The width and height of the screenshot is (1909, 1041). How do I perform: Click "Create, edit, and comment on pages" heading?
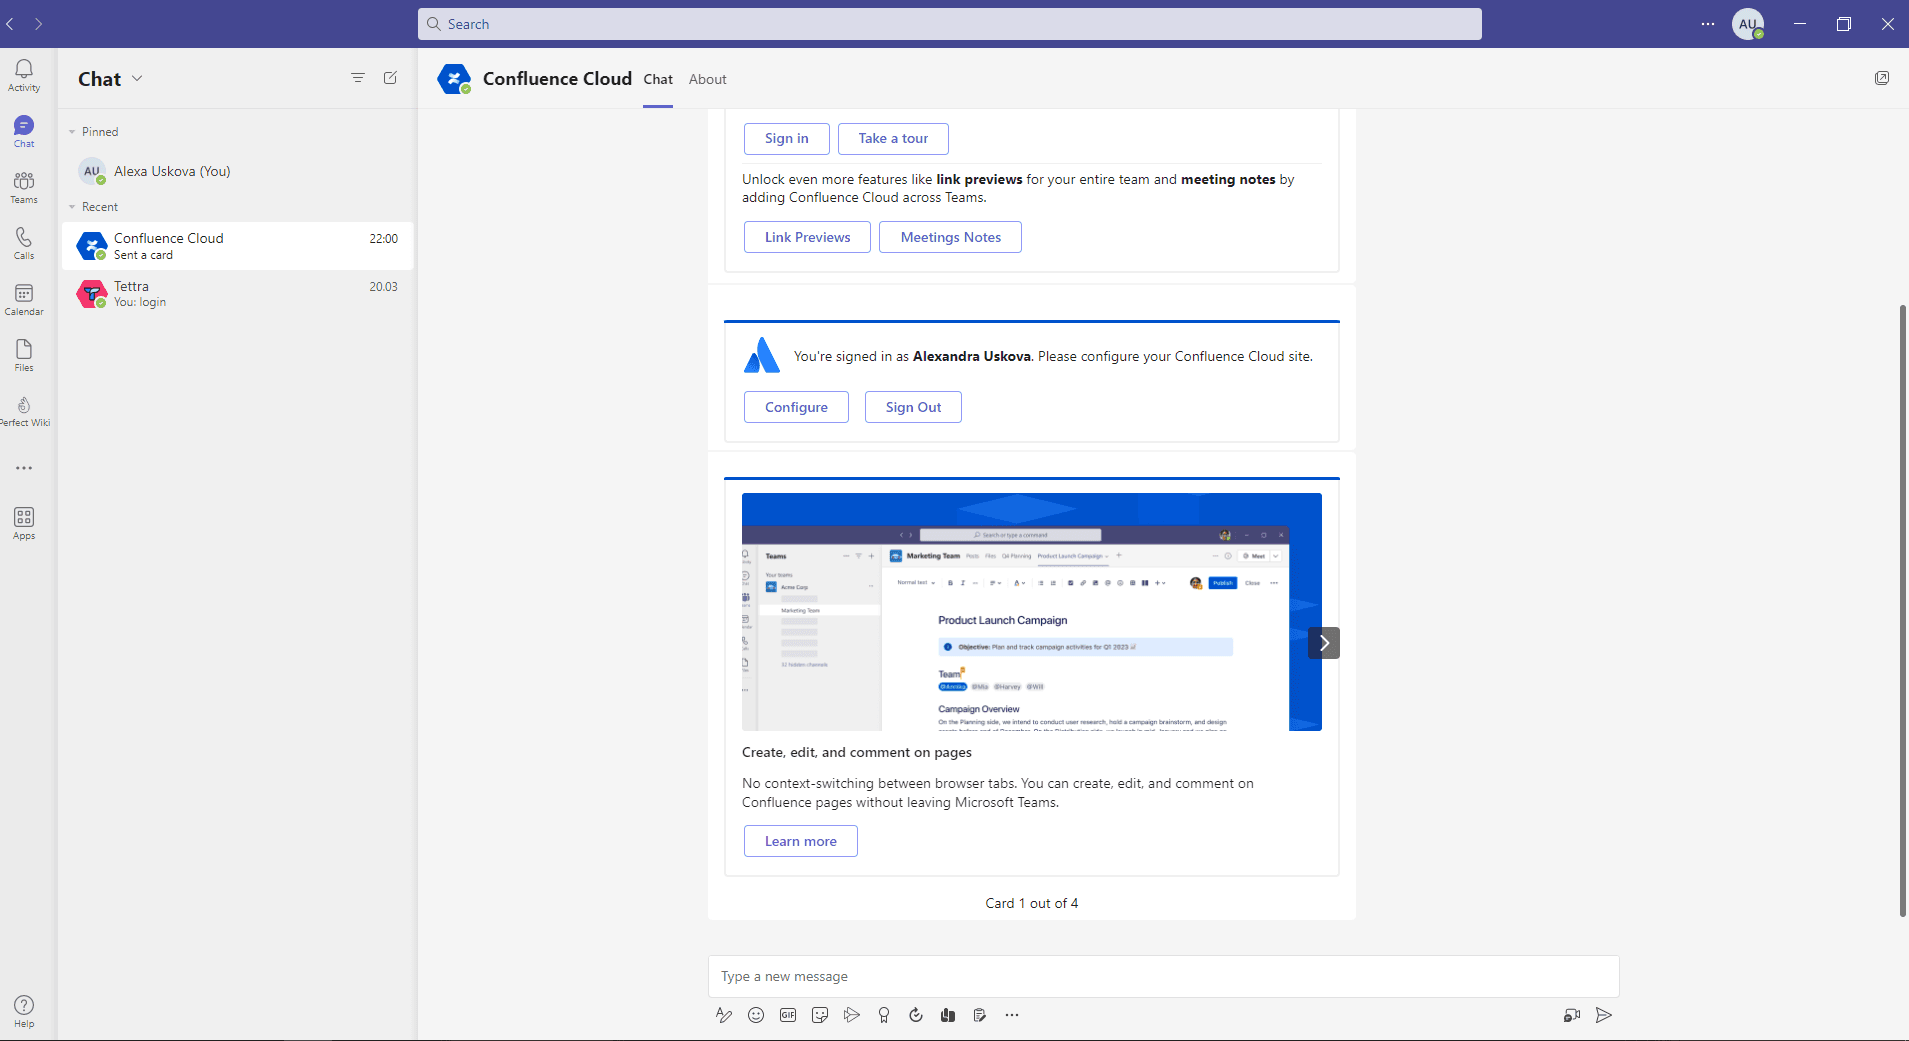[x=857, y=752]
